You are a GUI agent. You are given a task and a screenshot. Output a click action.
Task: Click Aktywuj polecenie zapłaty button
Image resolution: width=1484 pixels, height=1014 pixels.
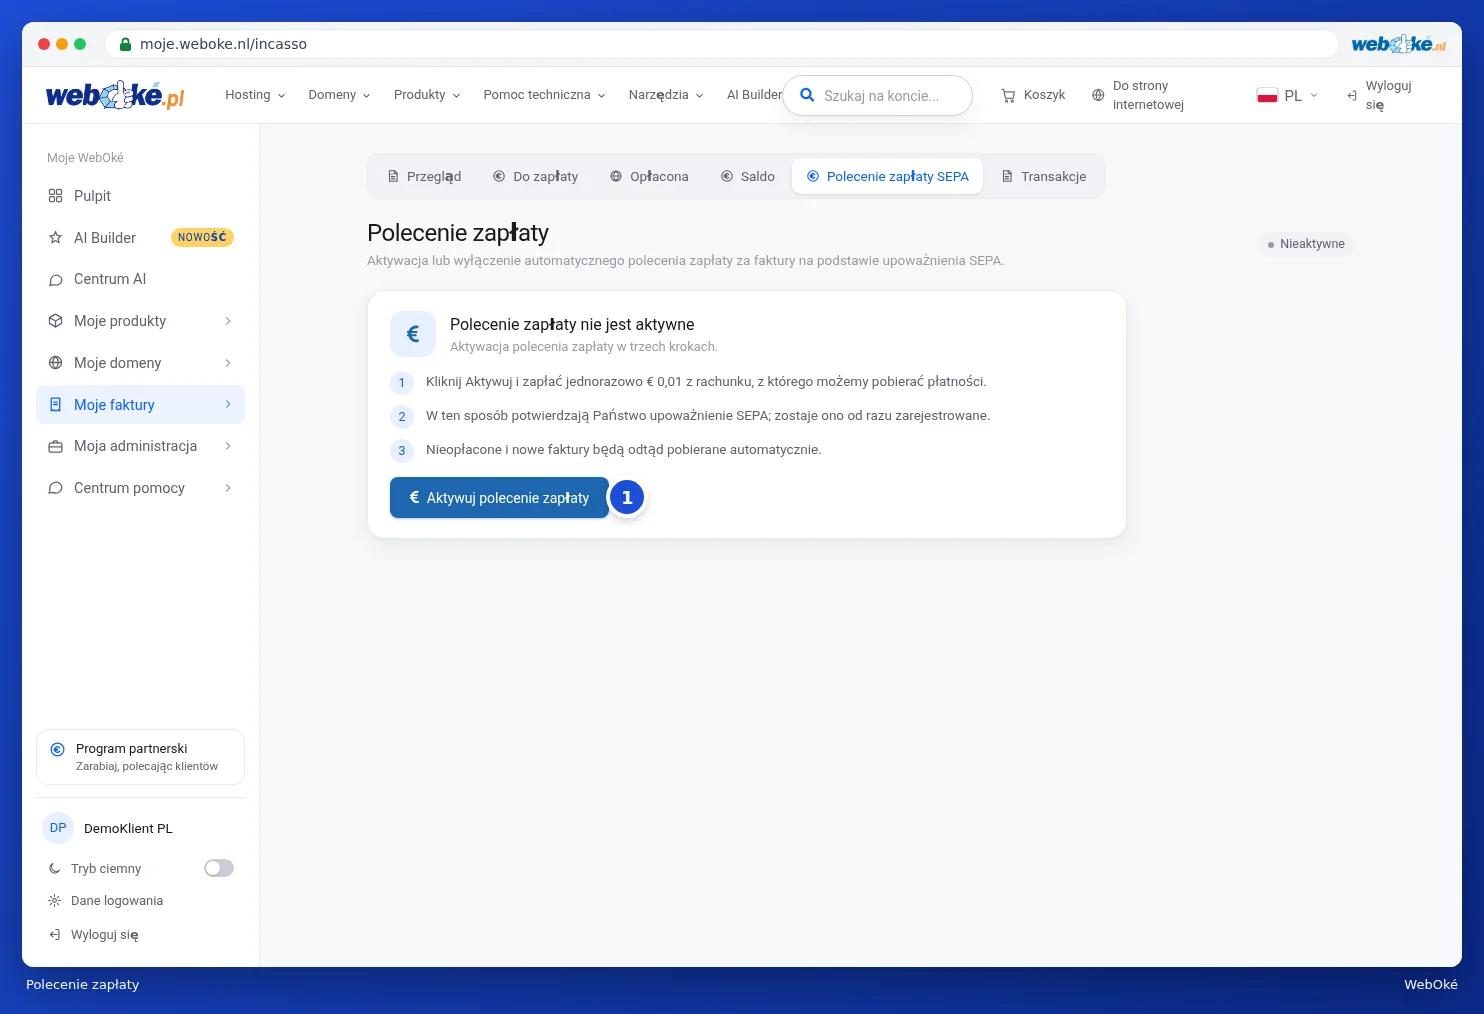pyautogui.click(x=499, y=497)
